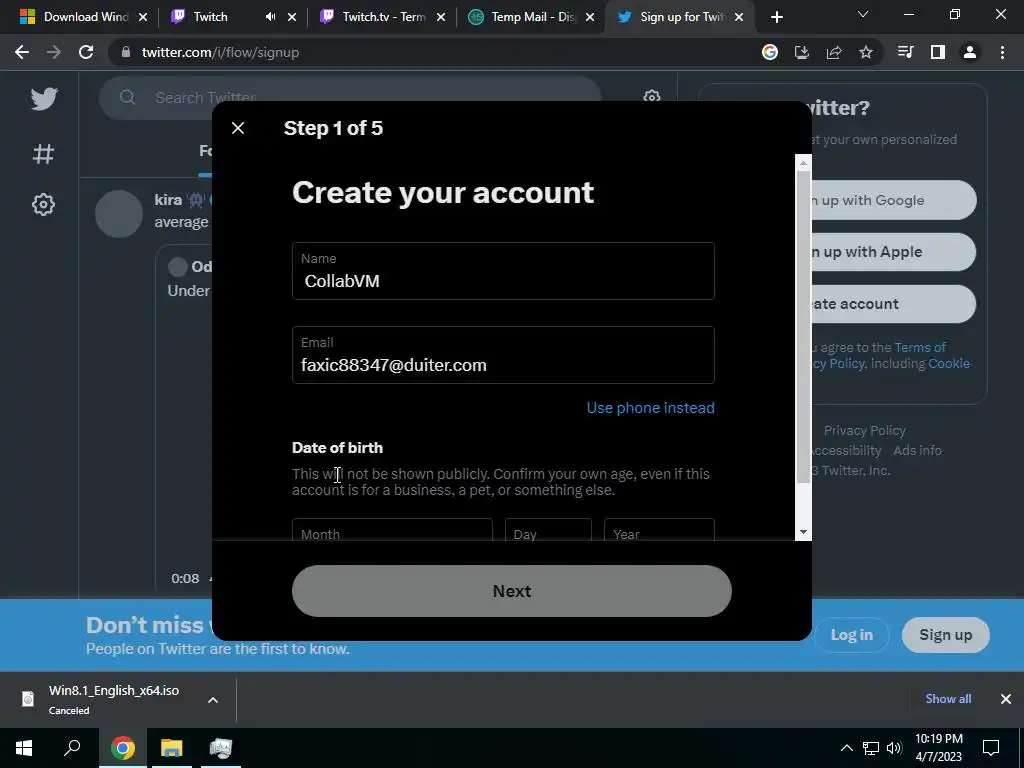This screenshot has width=1024, height=768.
Task: Click the Privacy Policy footer link
Action: pos(865,431)
